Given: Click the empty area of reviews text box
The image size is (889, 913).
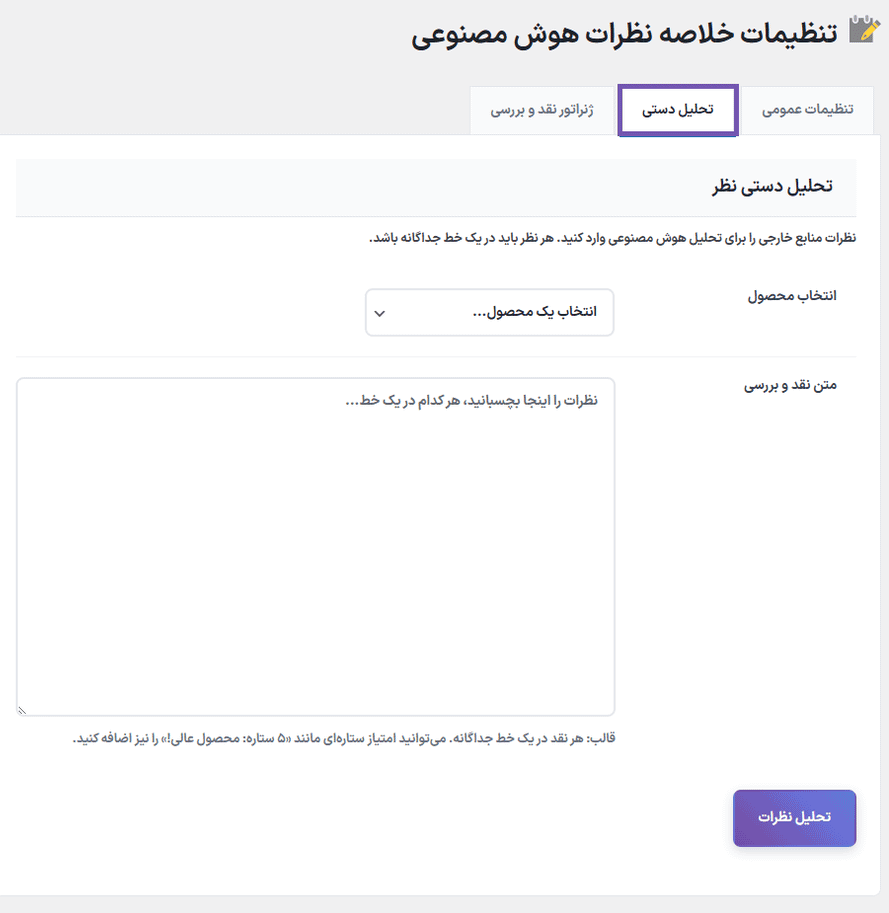Looking at the screenshot, I should tap(315, 560).
